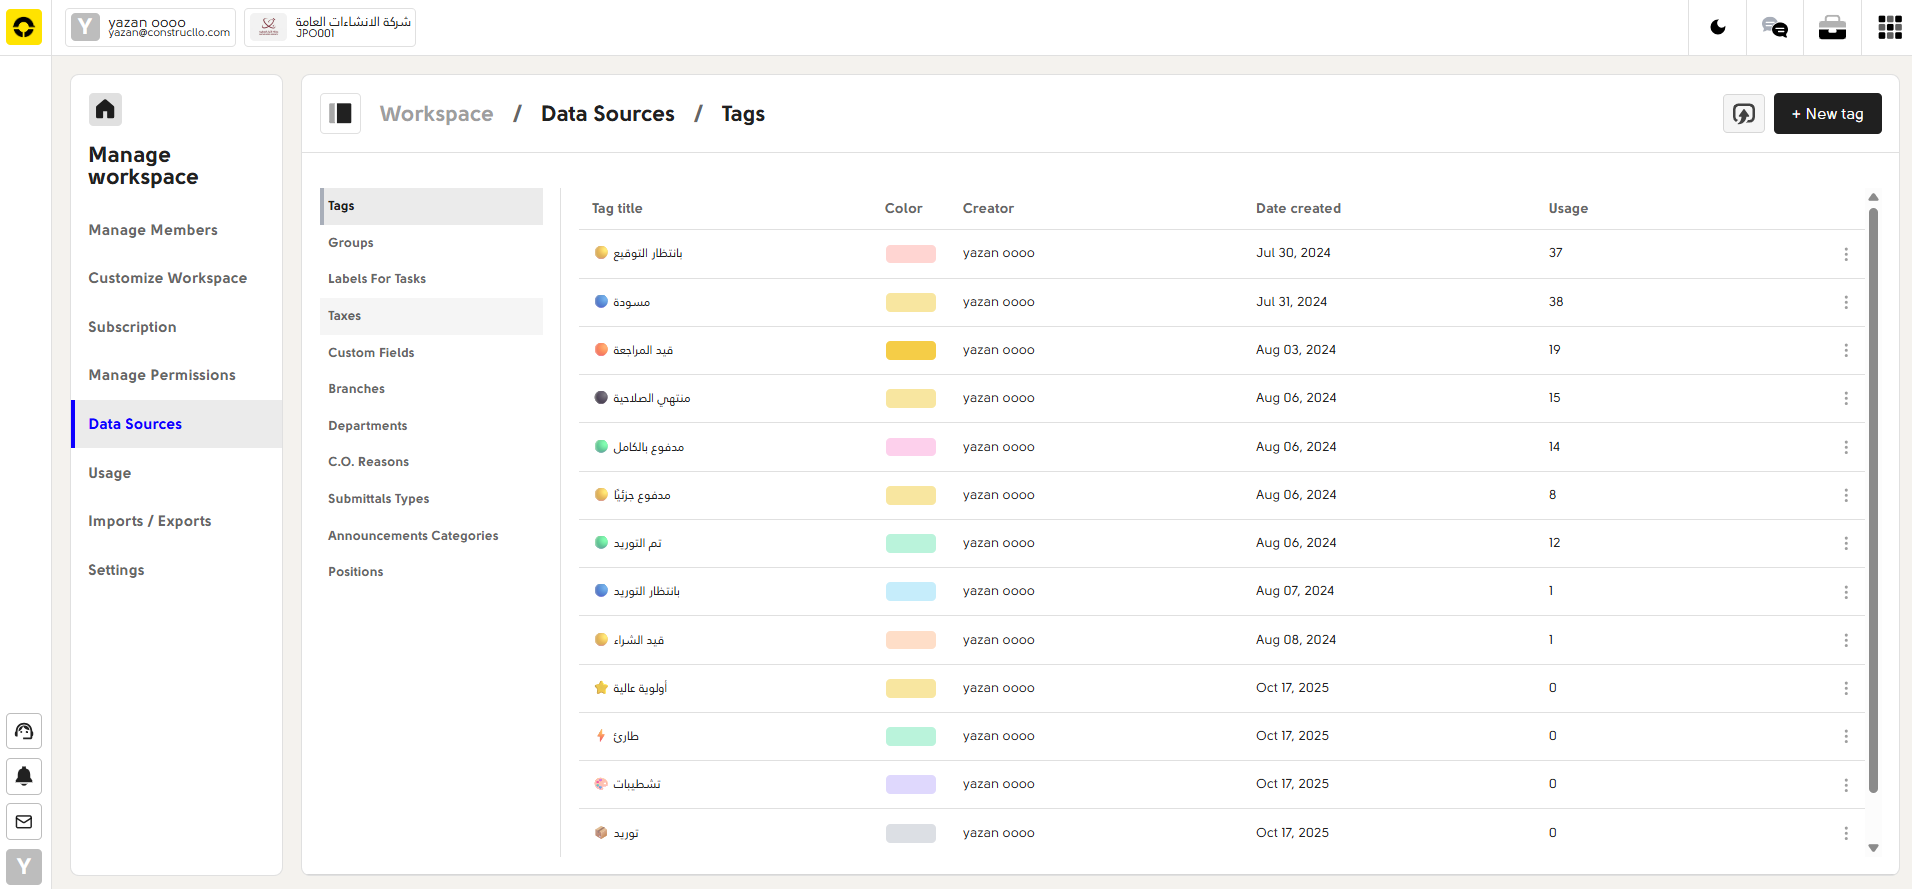Open options menu for tag with usage 37

point(1846,254)
